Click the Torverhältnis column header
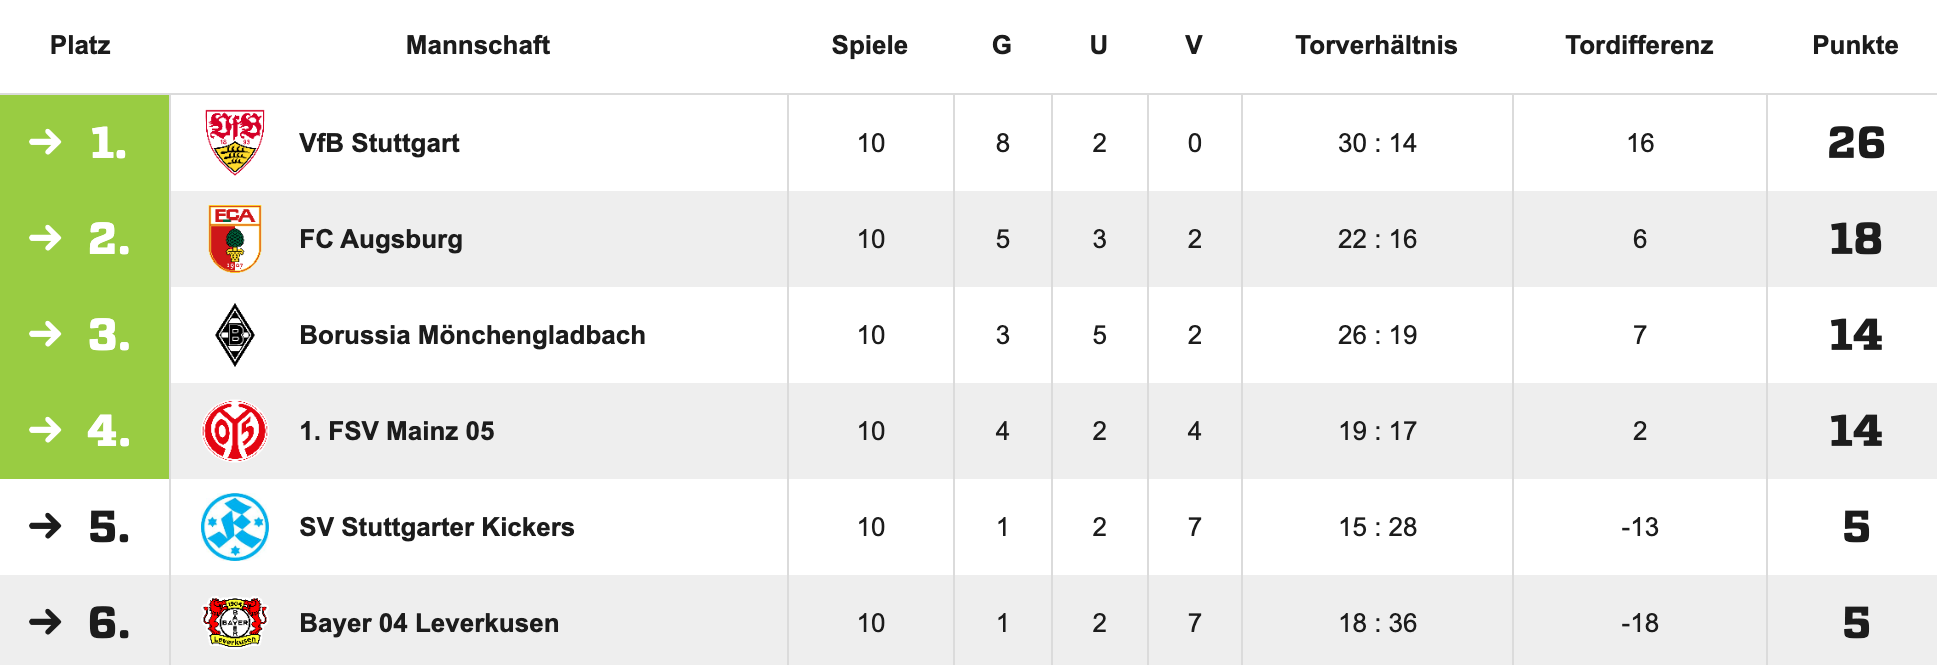 [x=1376, y=45]
